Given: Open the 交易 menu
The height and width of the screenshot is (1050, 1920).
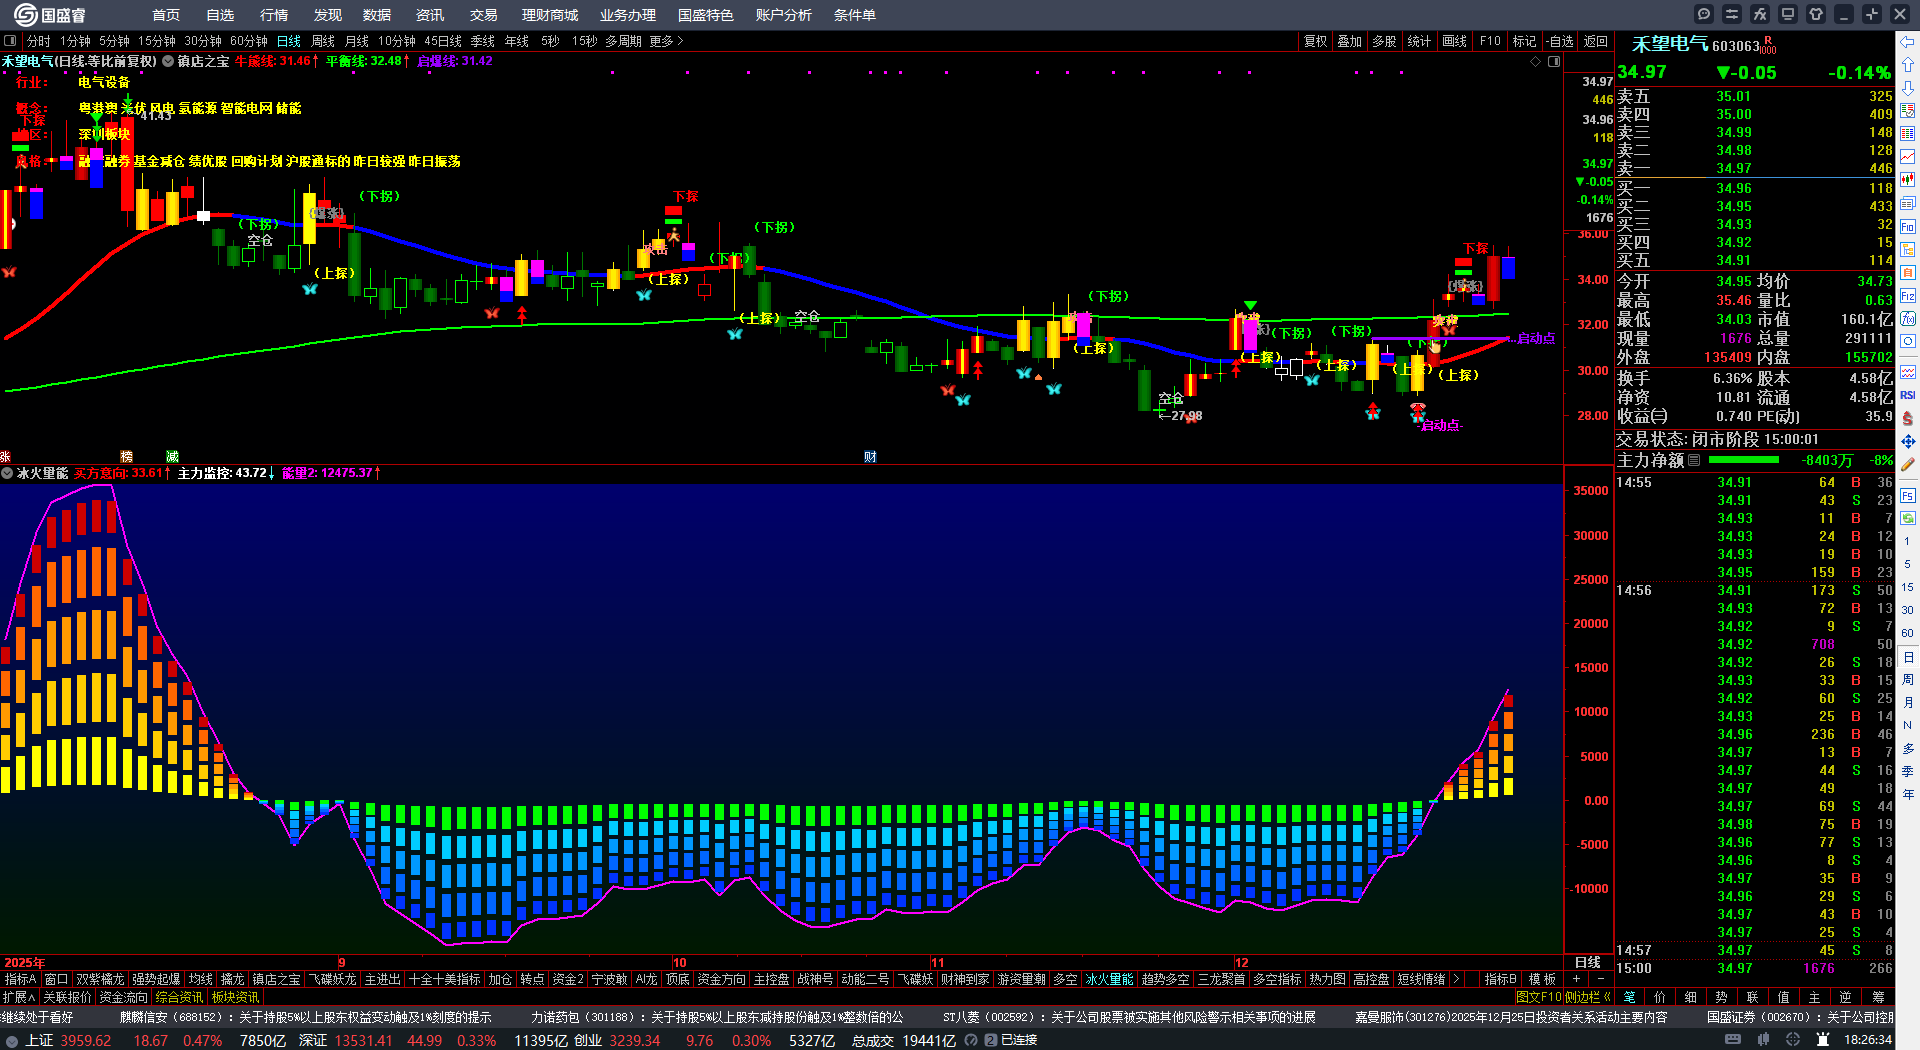Looking at the screenshot, I should tap(484, 15).
